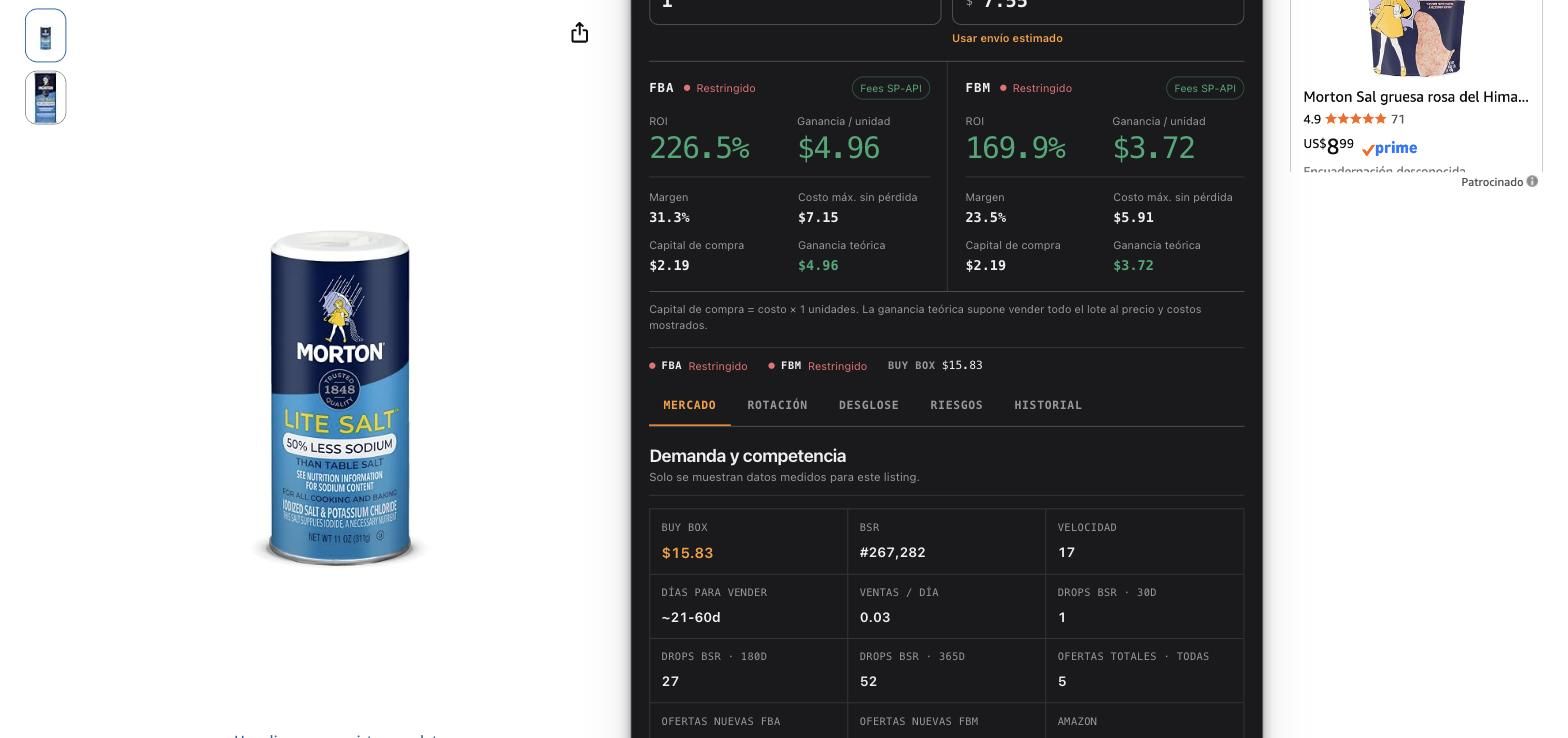Click the orange $15.83 Buy Box table cell
Viewport: 1568px width, 738px height.
(687, 553)
